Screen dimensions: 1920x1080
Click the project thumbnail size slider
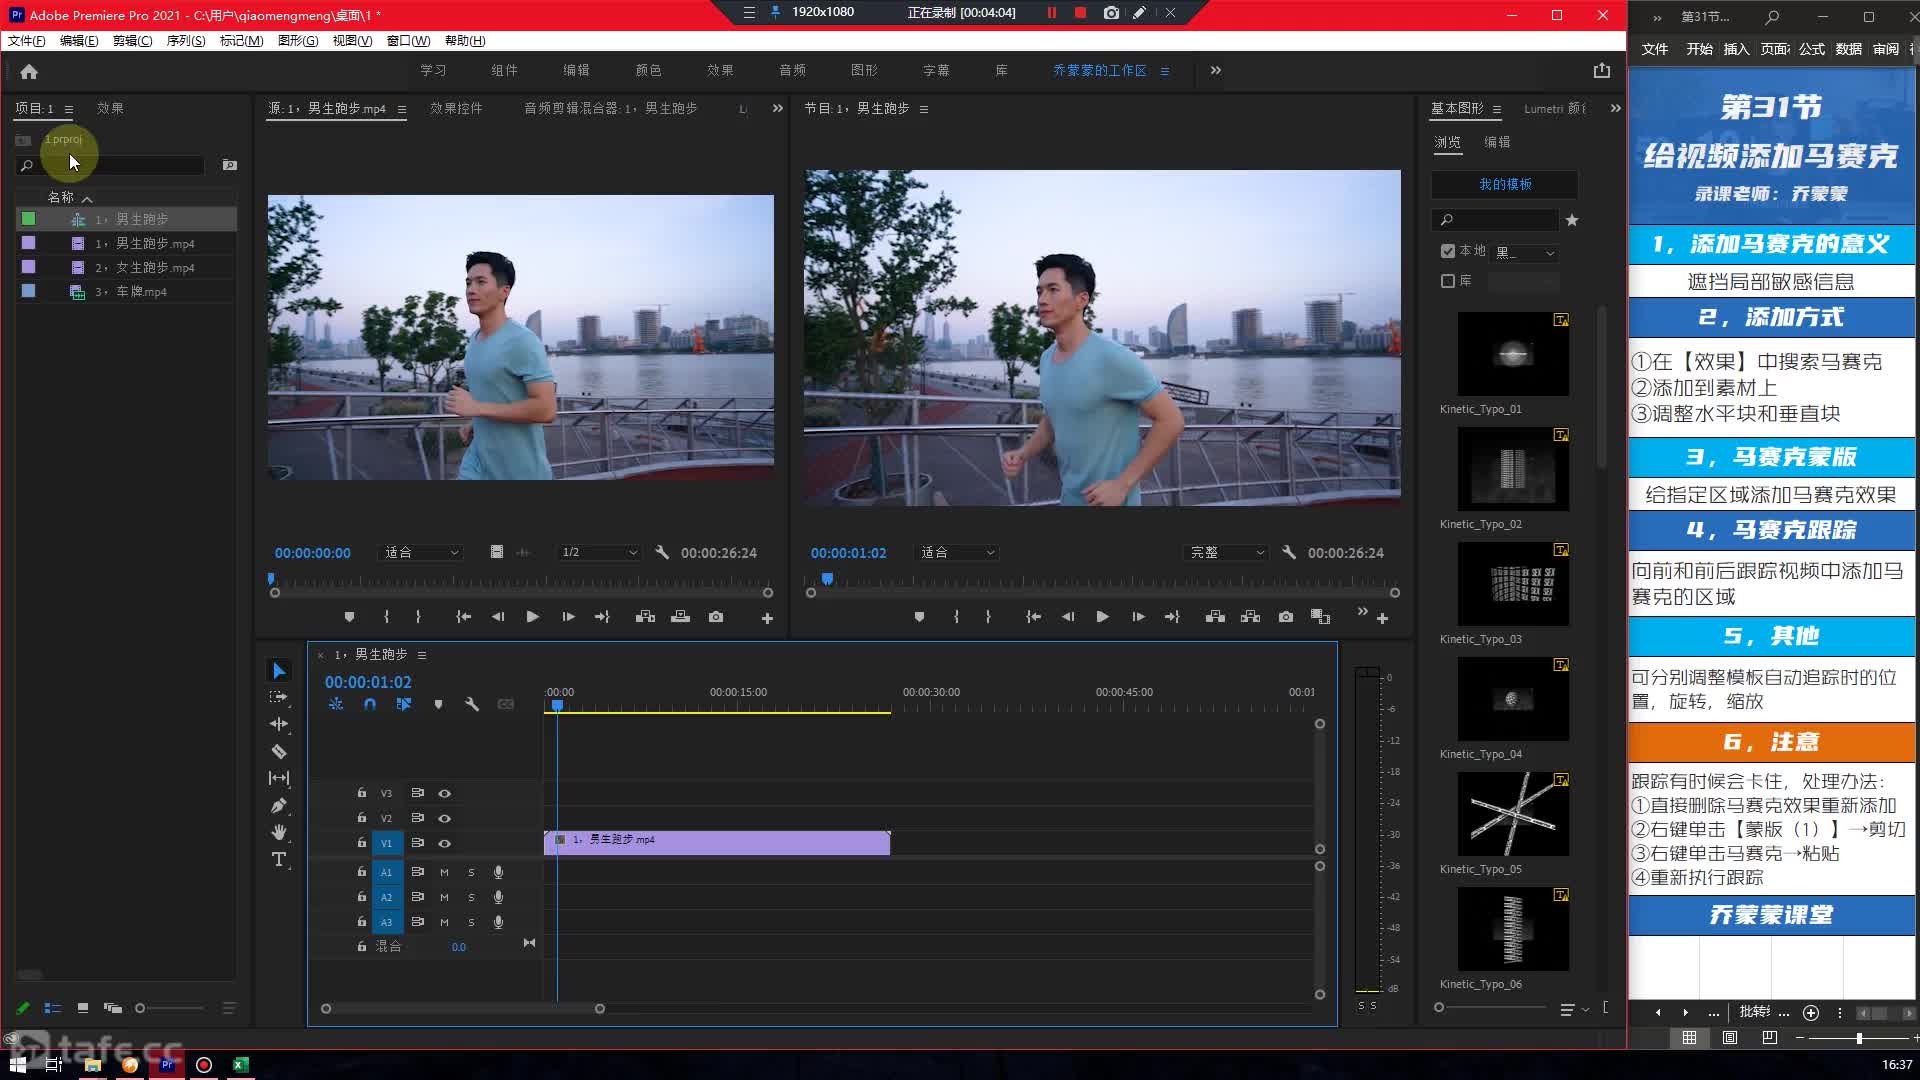[x=171, y=1008]
